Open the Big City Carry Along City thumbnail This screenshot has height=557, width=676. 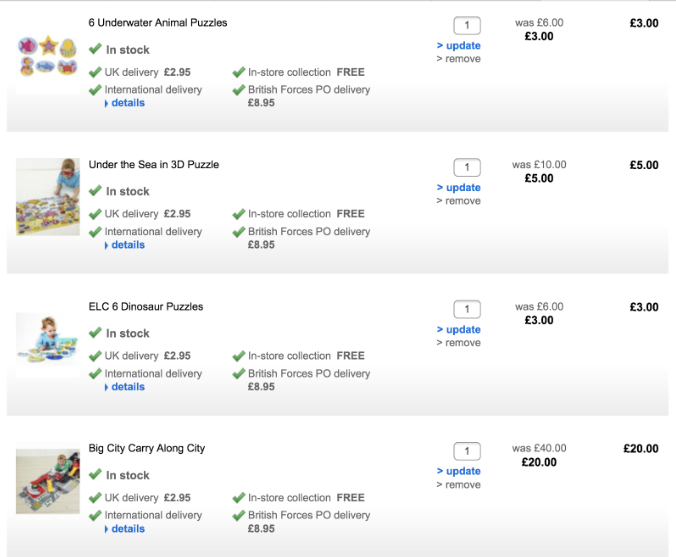click(x=47, y=482)
